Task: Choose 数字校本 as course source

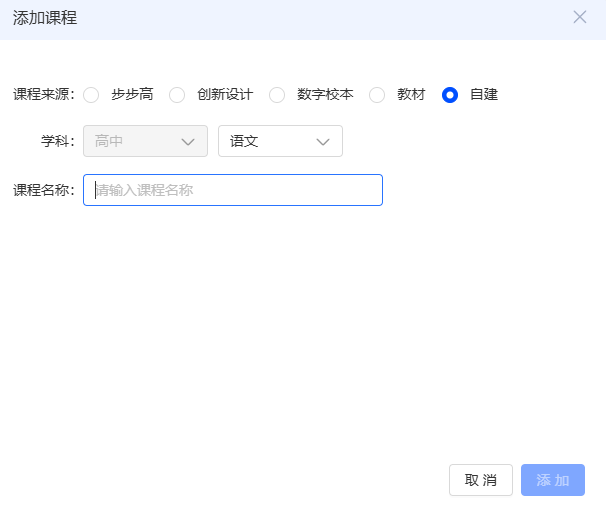Action: coord(277,95)
